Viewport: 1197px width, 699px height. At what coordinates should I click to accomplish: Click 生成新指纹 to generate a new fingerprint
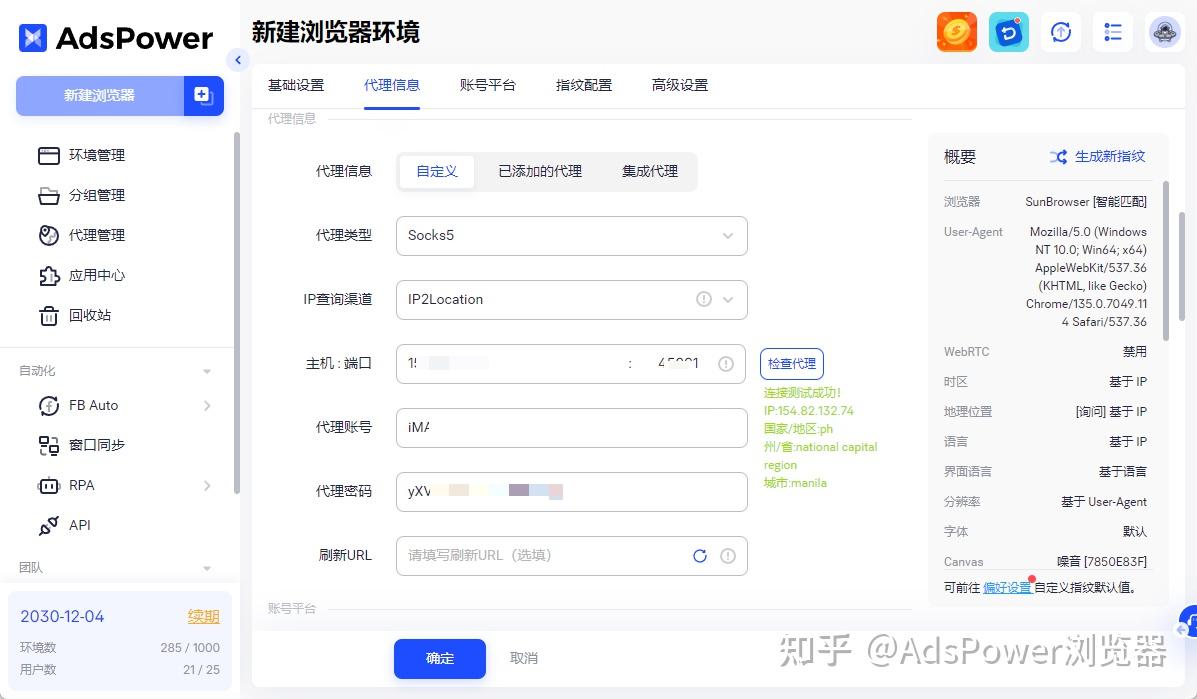pos(1110,156)
